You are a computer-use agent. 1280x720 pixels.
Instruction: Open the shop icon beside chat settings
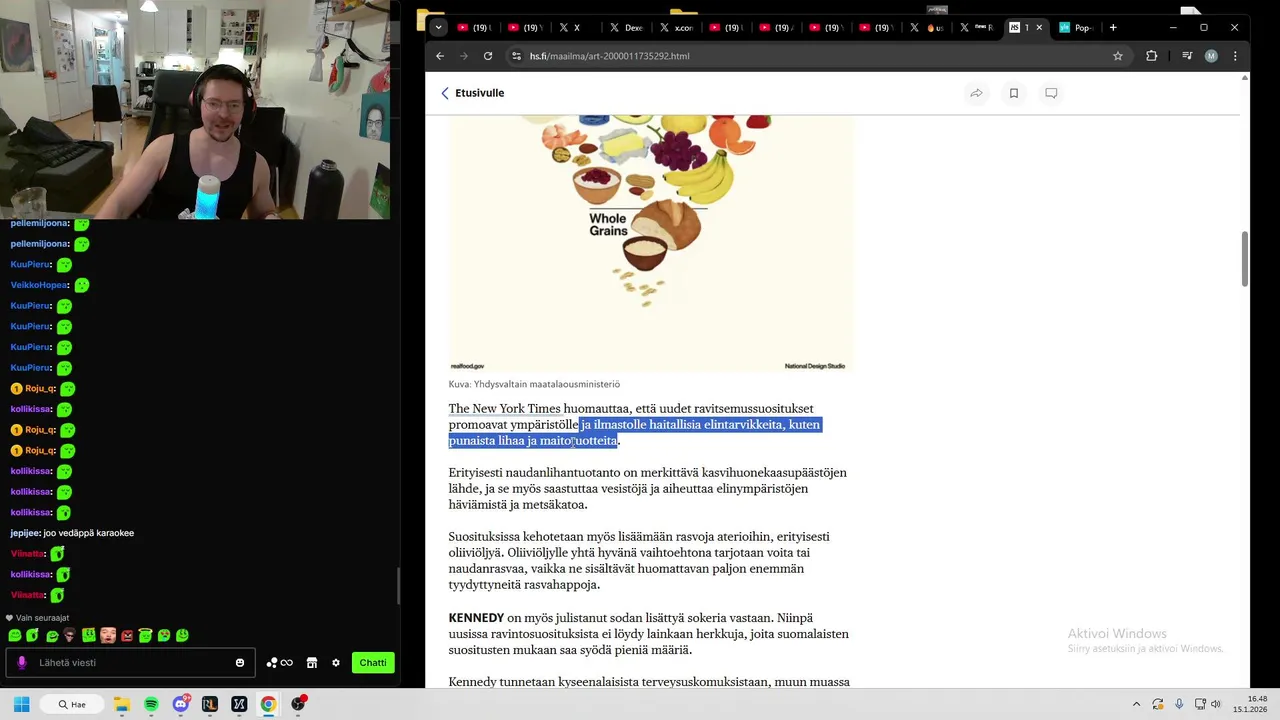311,662
